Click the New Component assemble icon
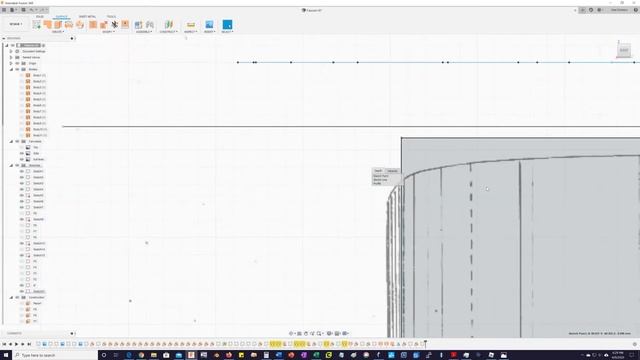The image size is (640, 360). pos(138,25)
